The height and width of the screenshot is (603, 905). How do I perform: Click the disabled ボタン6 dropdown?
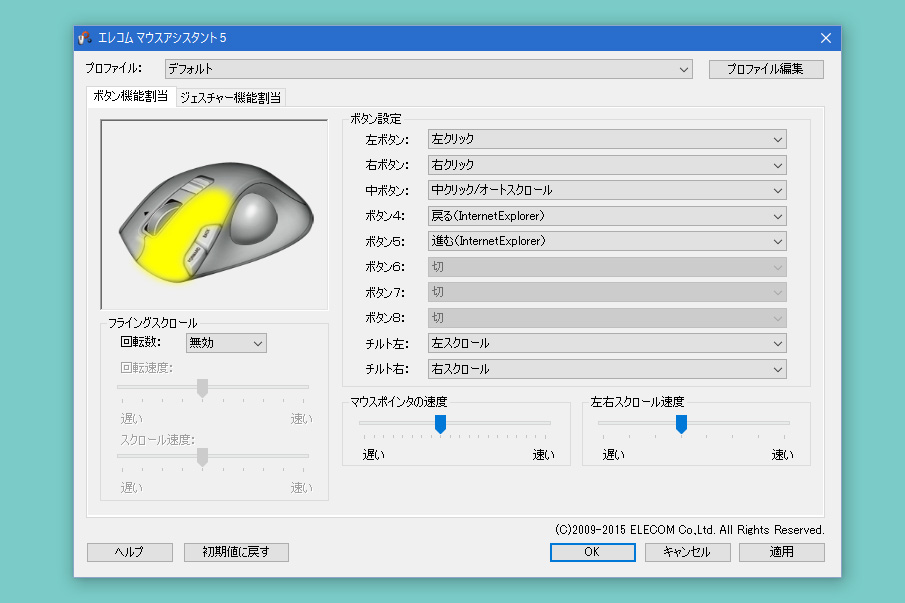(x=607, y=267)
